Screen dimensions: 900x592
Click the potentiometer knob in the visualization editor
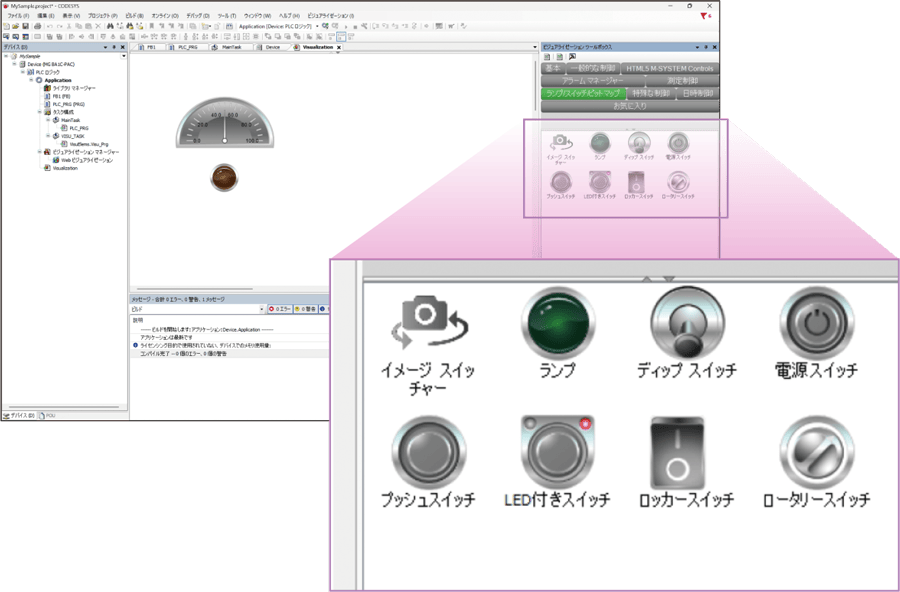point(224,175)
